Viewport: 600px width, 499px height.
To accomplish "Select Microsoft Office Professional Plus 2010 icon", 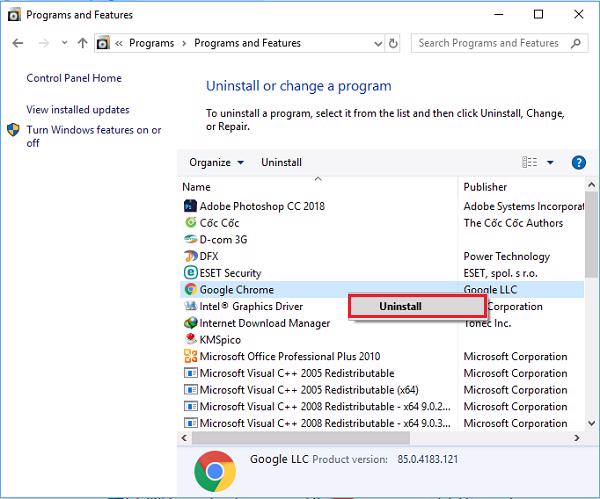I will tap(190, 356).
